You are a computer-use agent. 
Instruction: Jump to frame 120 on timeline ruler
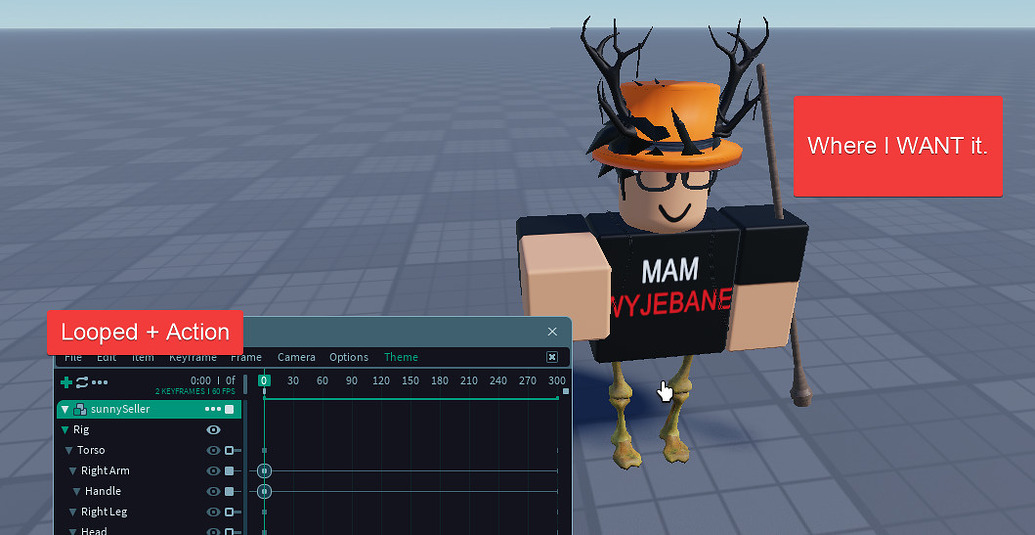381,380
